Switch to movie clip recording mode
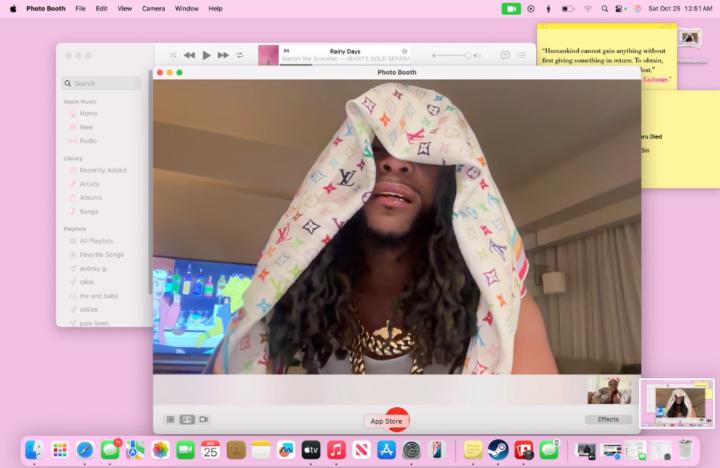Viewport: 720px width, 468px height. tap(204, 419)
